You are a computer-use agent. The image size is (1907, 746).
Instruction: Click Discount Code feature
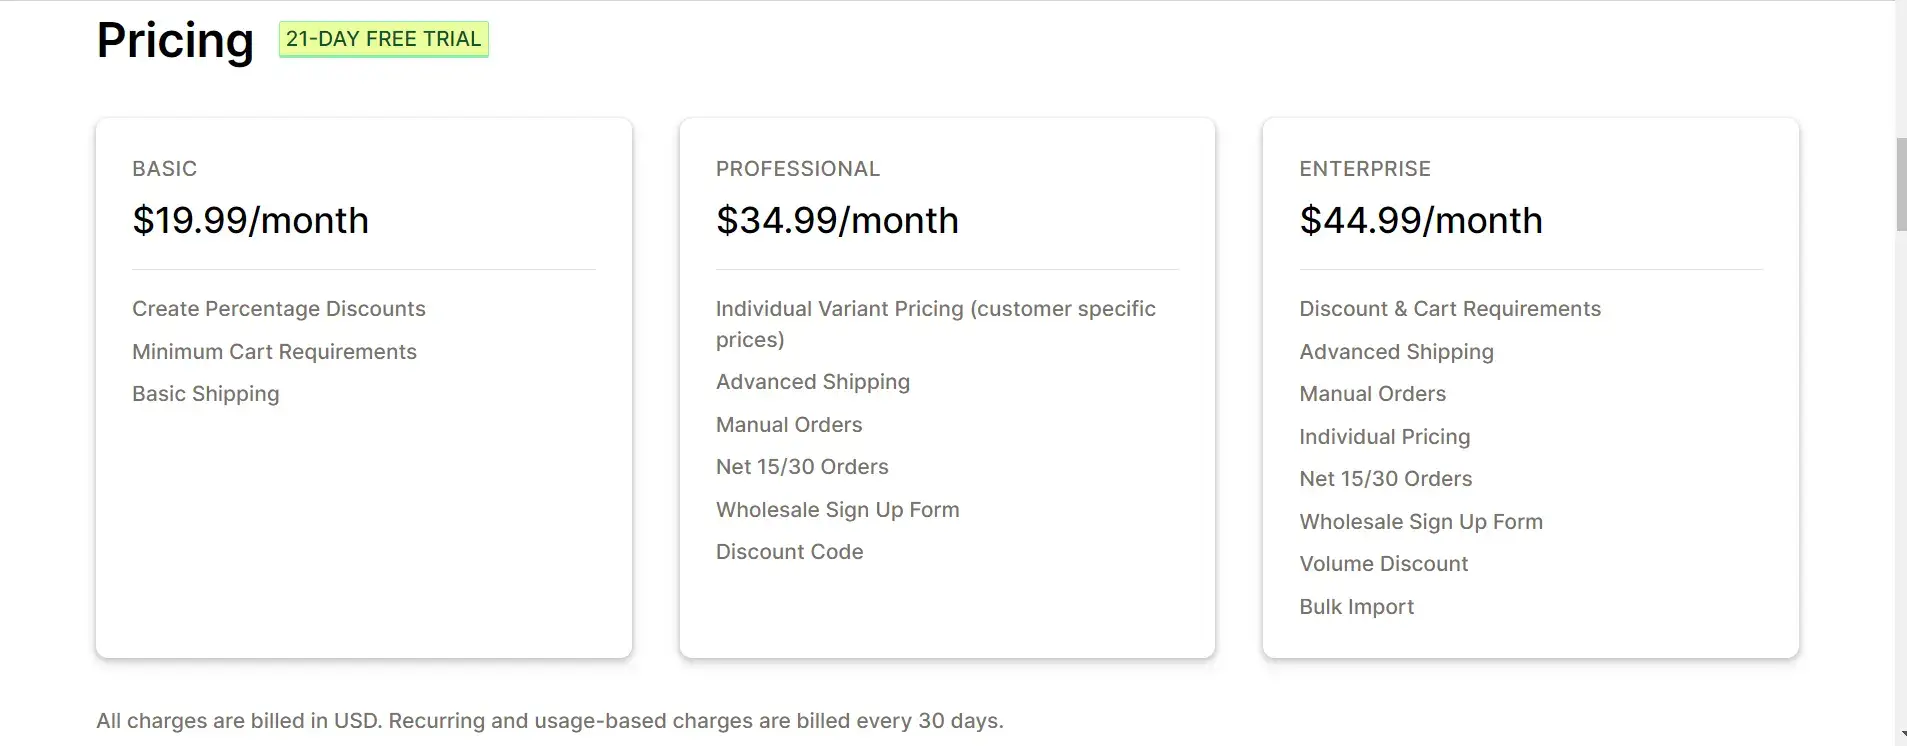click(790, 552)
